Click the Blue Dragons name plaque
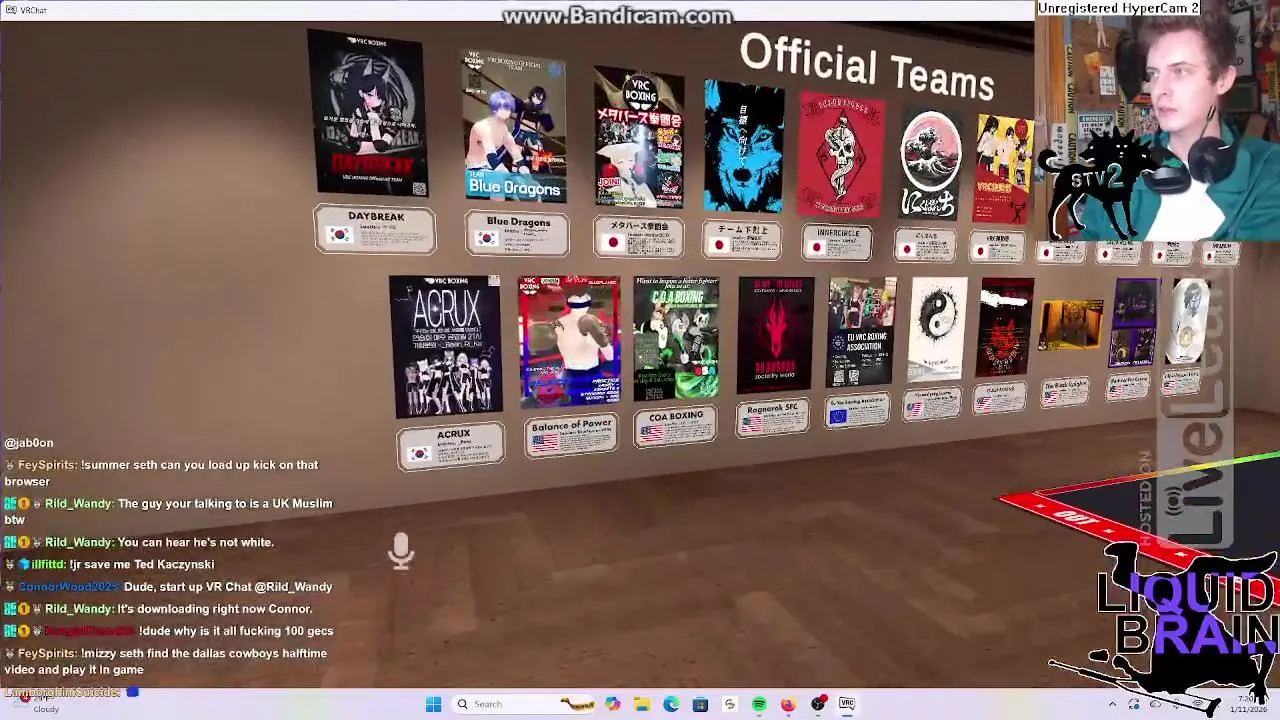The image size is (1280, 720). tap(517, 234)
